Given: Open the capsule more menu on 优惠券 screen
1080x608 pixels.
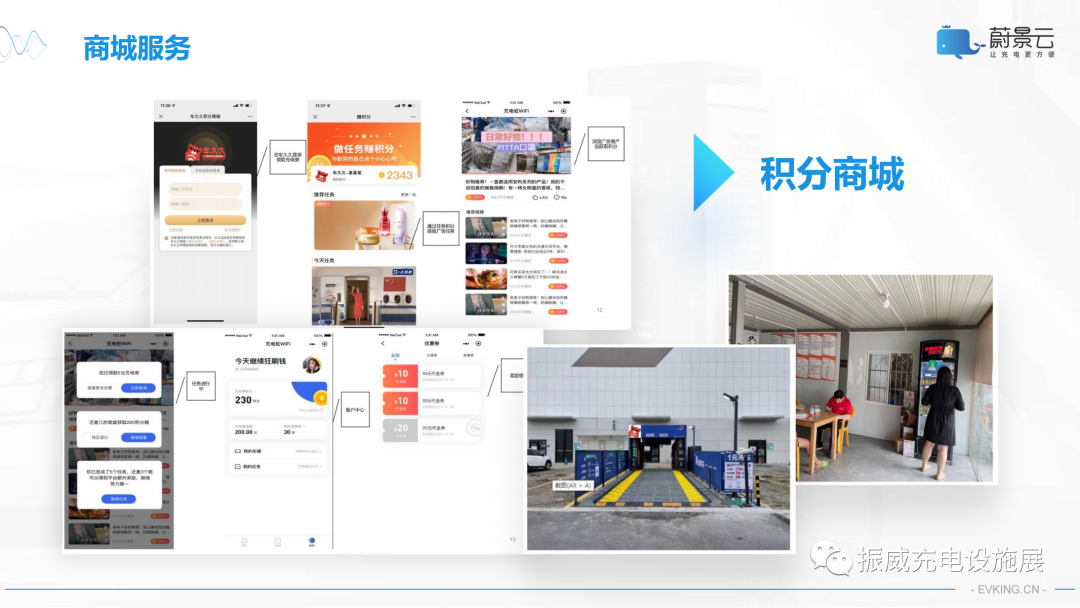Looking at the screenshot, I should 466,343.
